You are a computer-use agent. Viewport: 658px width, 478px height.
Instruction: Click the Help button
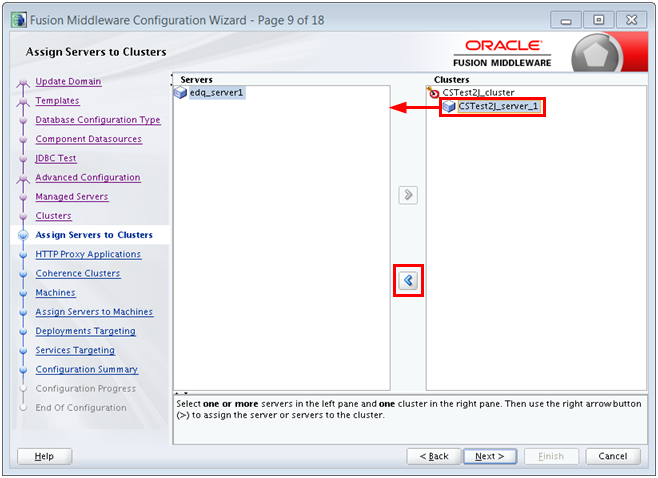tap(44, 456)
